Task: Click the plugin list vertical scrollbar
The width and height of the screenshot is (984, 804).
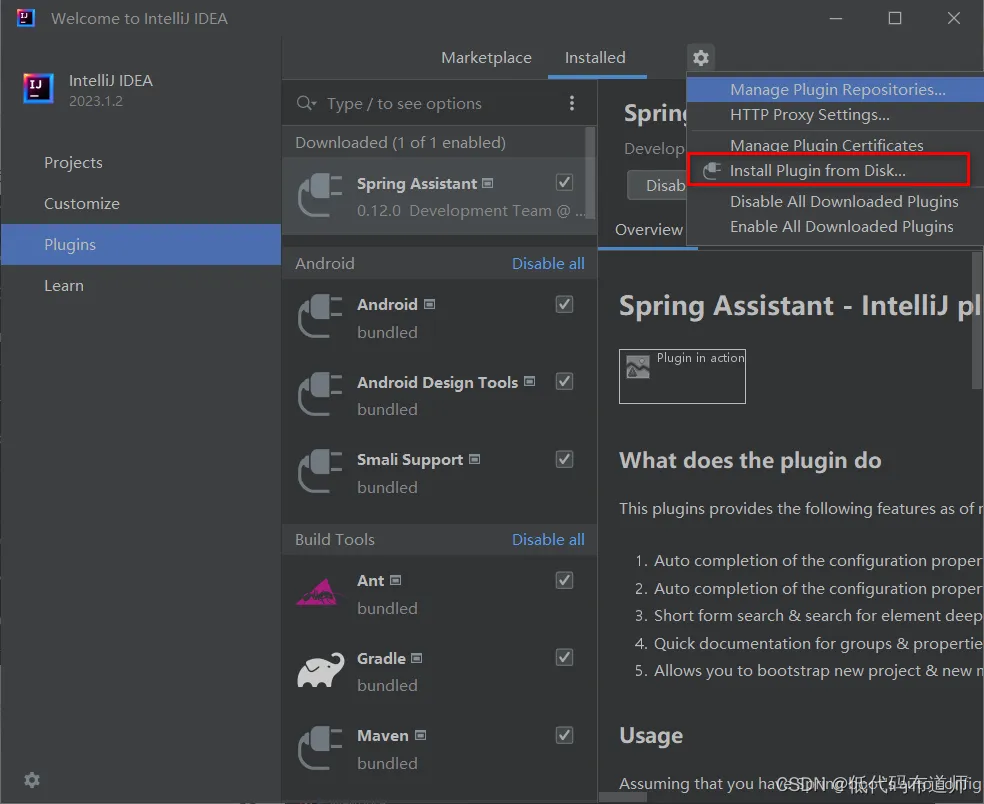Action: [x=590, y=173]
